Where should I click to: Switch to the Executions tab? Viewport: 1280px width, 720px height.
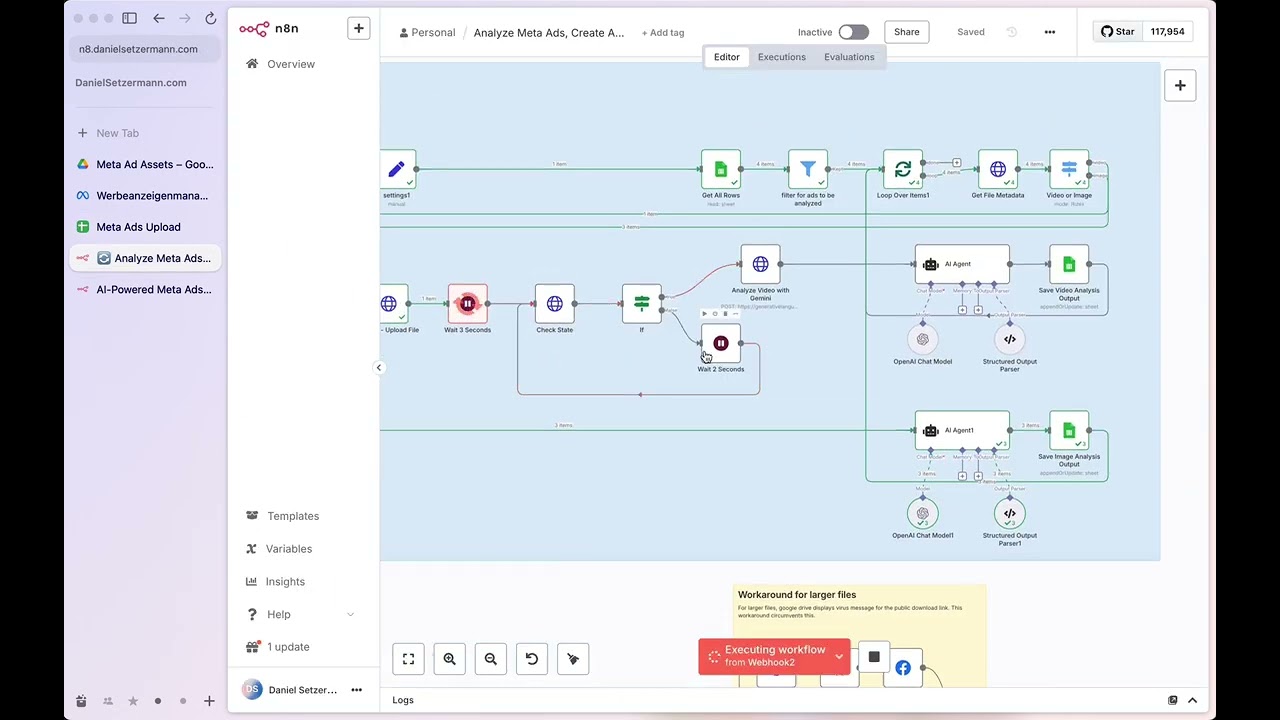point(781,57)
